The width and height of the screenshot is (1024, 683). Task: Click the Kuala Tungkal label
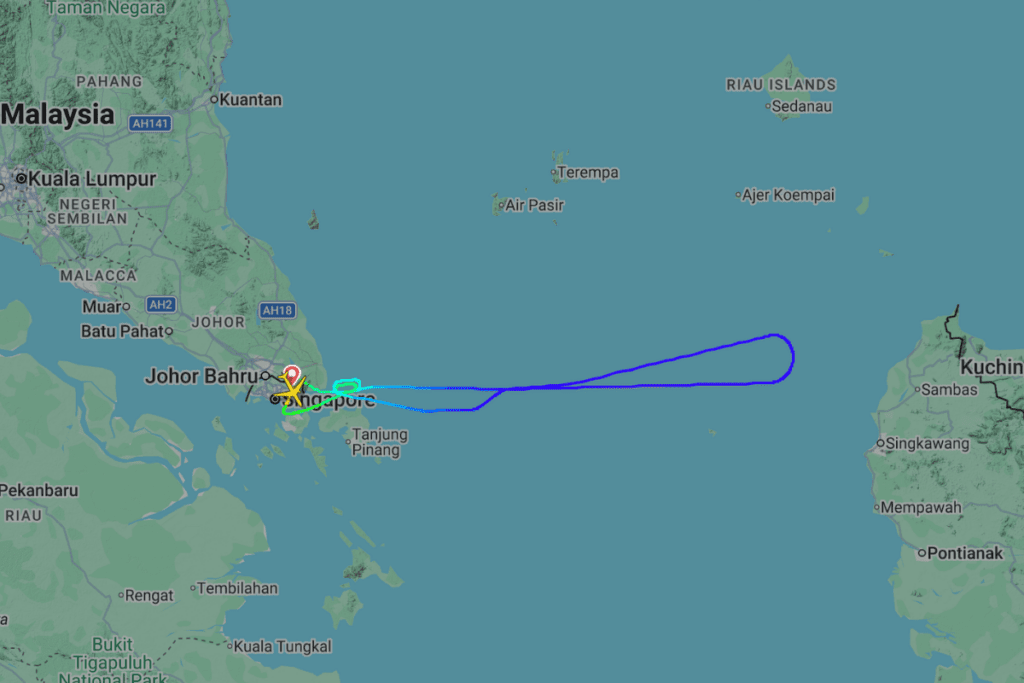[283, 646]
